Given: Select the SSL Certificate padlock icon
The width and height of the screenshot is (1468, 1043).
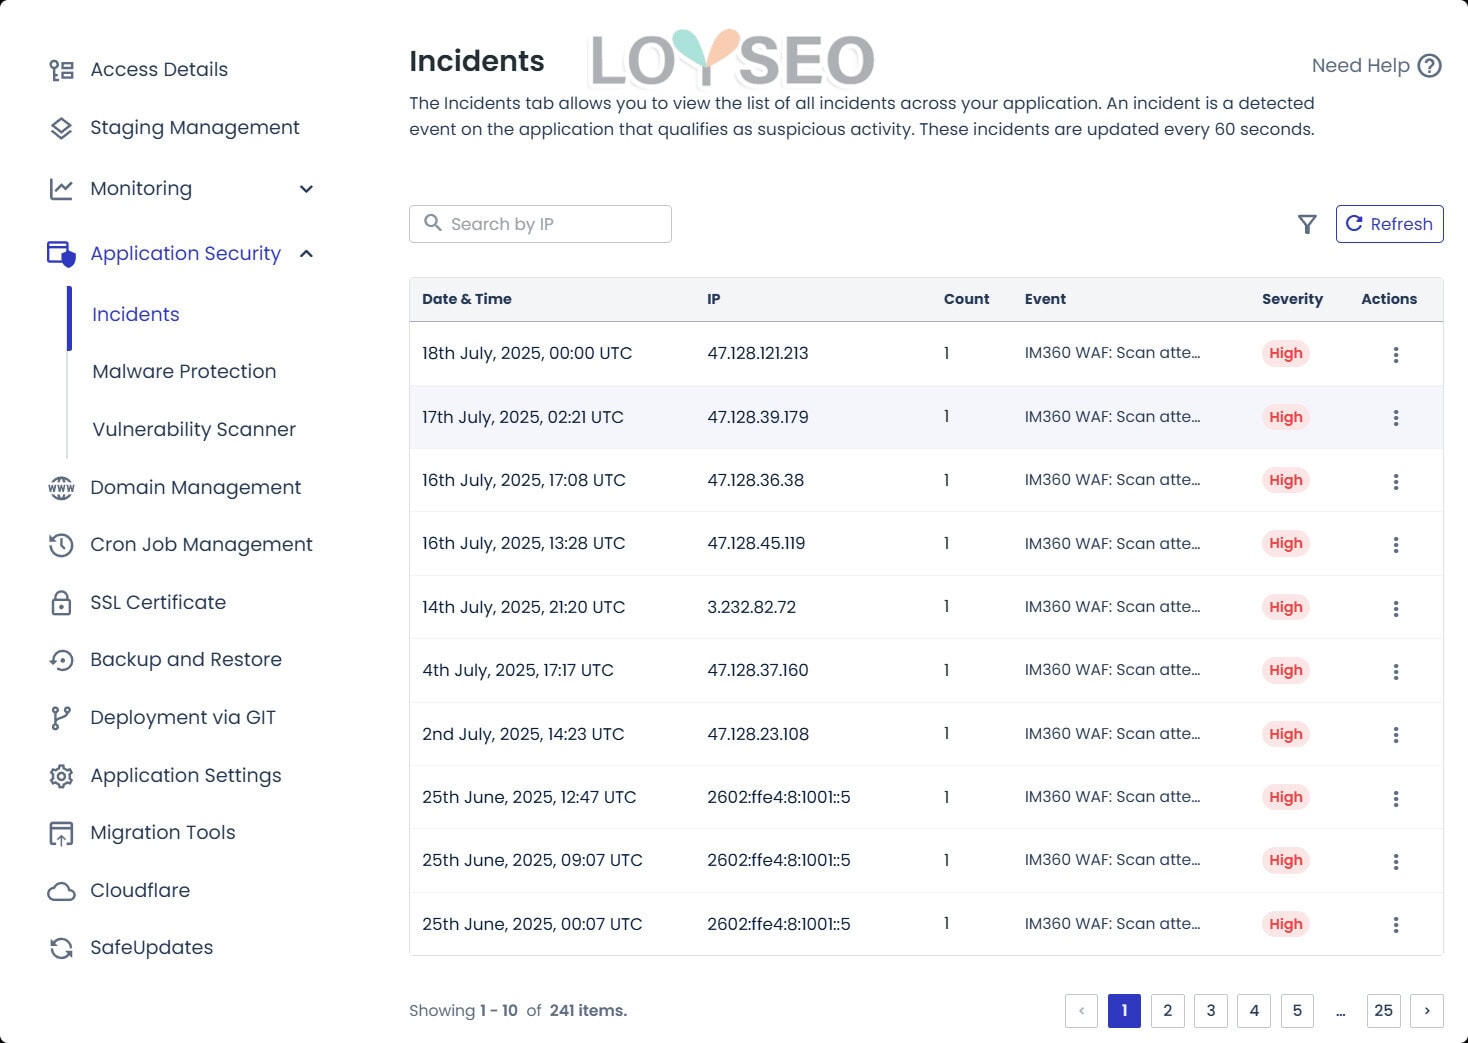Looking at the screenshot, I should pos(61,602).
